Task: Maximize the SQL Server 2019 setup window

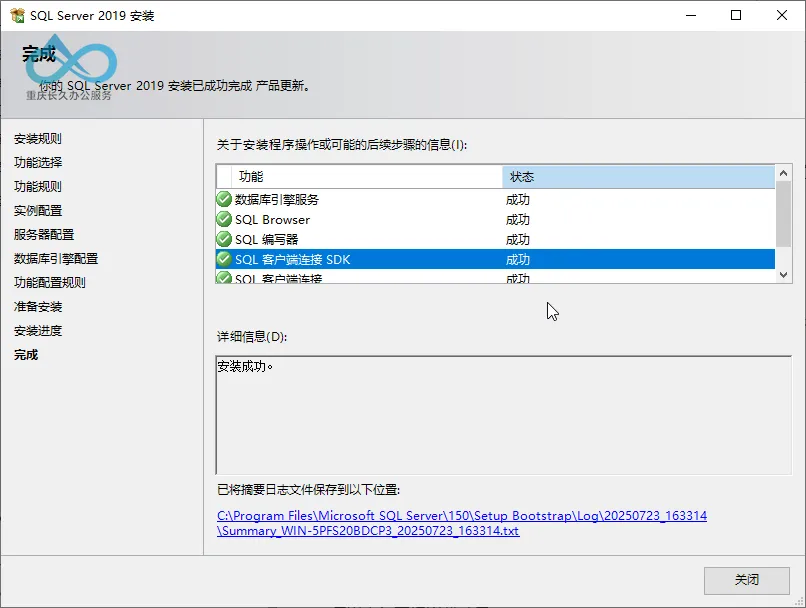Action: (x=736, y=15)
